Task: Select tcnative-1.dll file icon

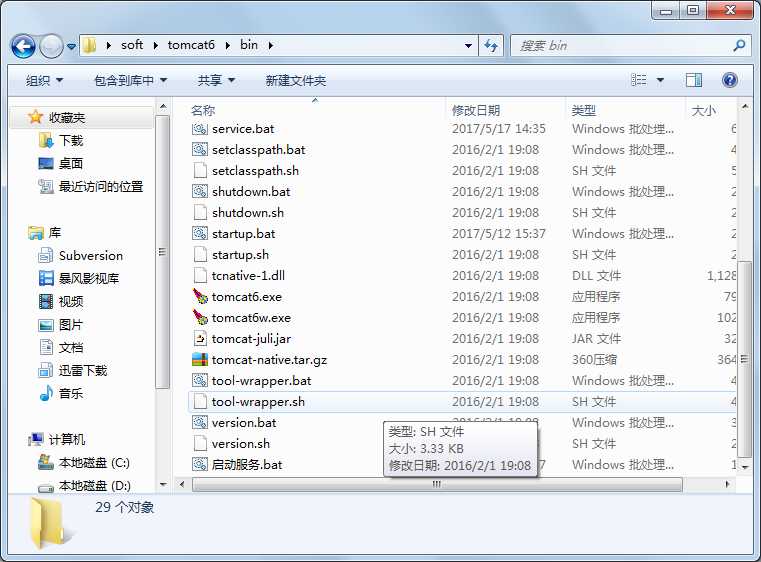Action: [199, 275]
